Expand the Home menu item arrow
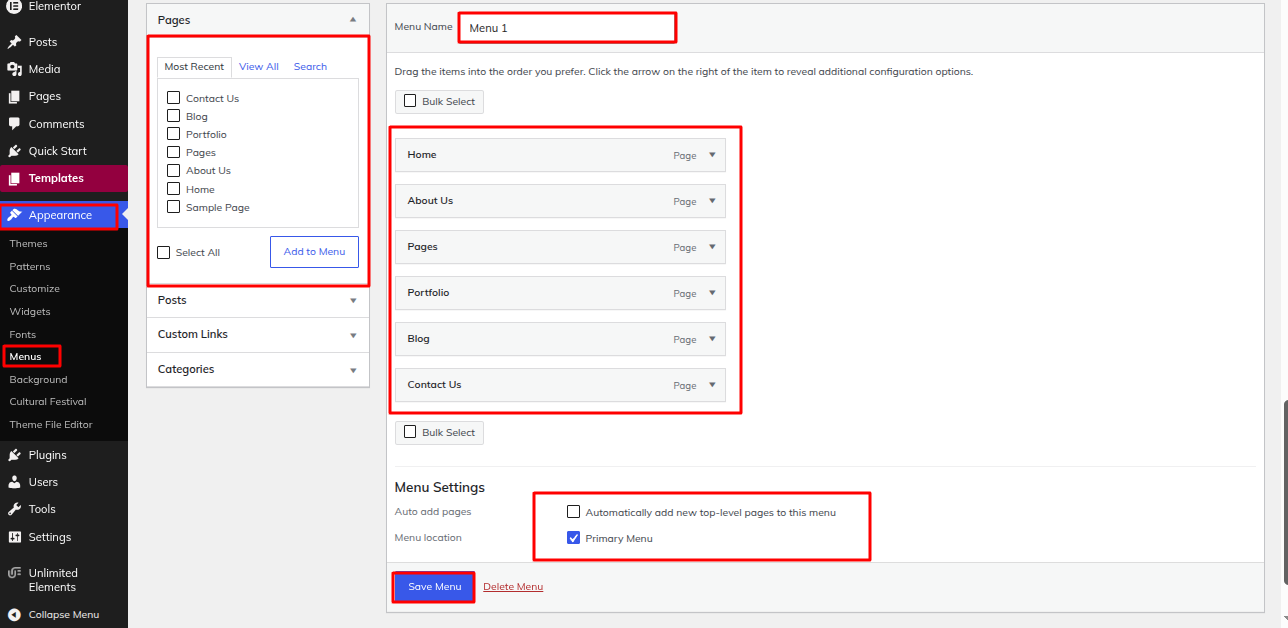 click(x=713, y=155)
